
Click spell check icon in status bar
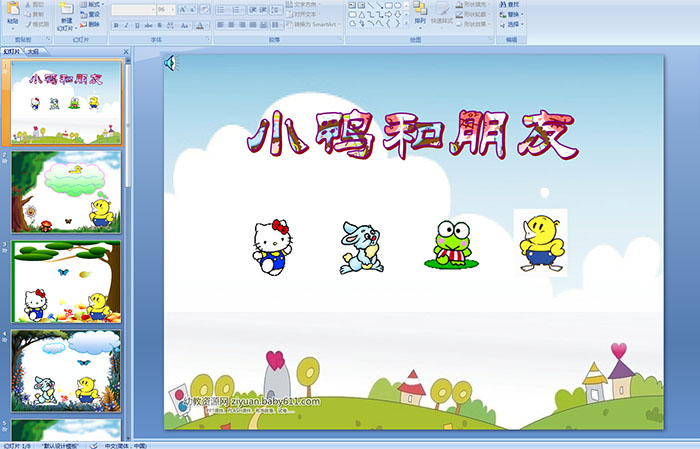click(94, 445)
